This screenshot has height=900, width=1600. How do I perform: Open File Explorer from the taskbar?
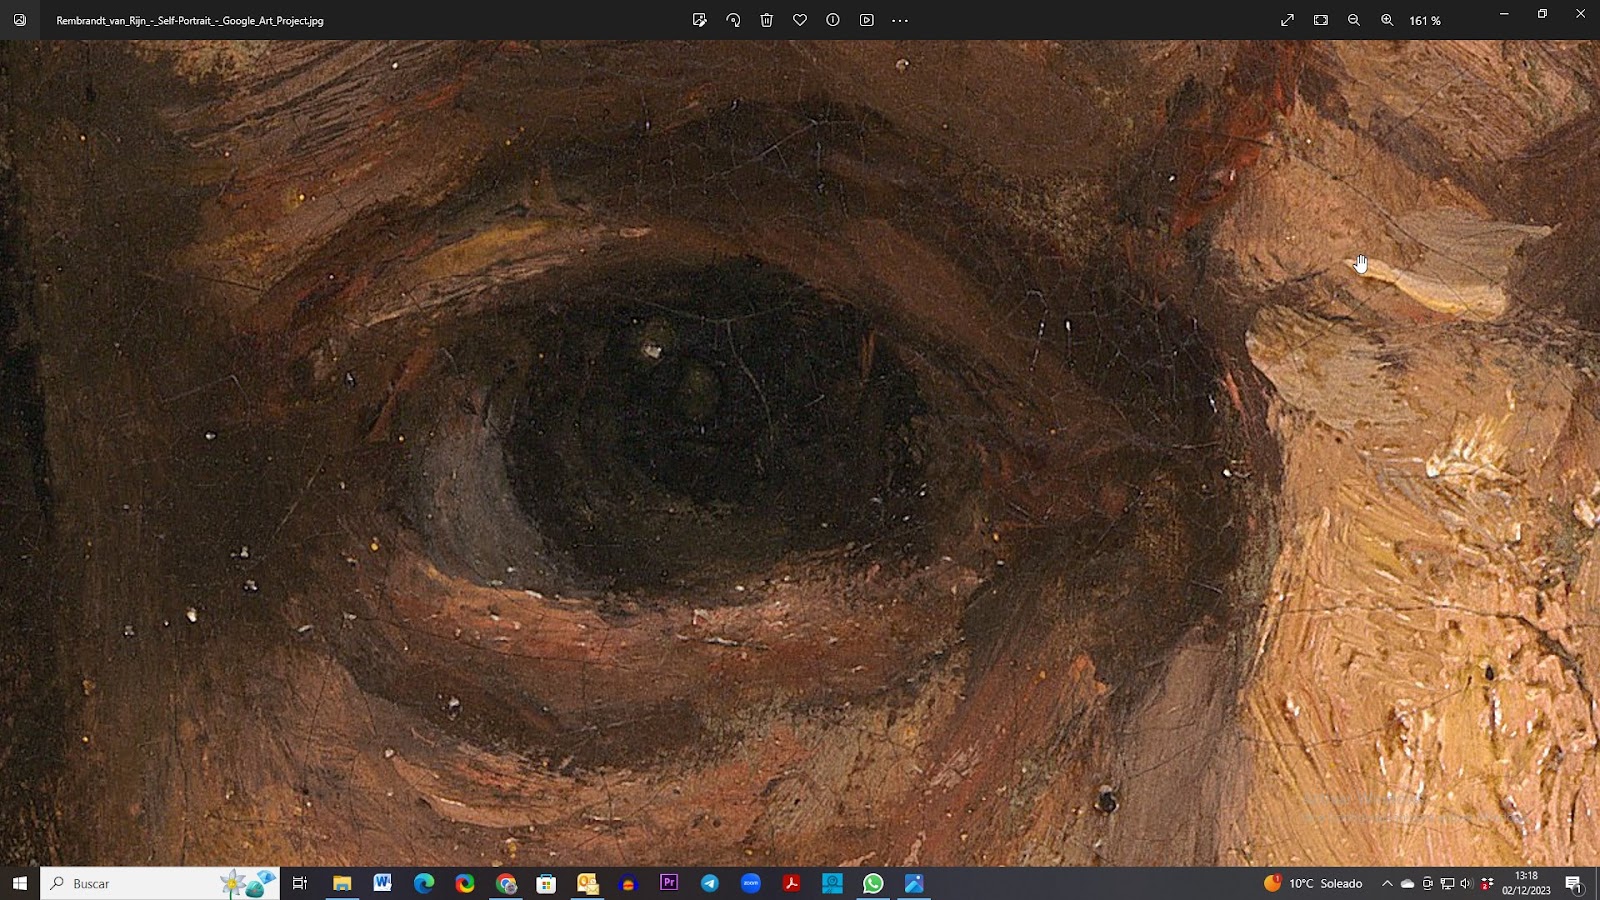[x=342, y=883]
